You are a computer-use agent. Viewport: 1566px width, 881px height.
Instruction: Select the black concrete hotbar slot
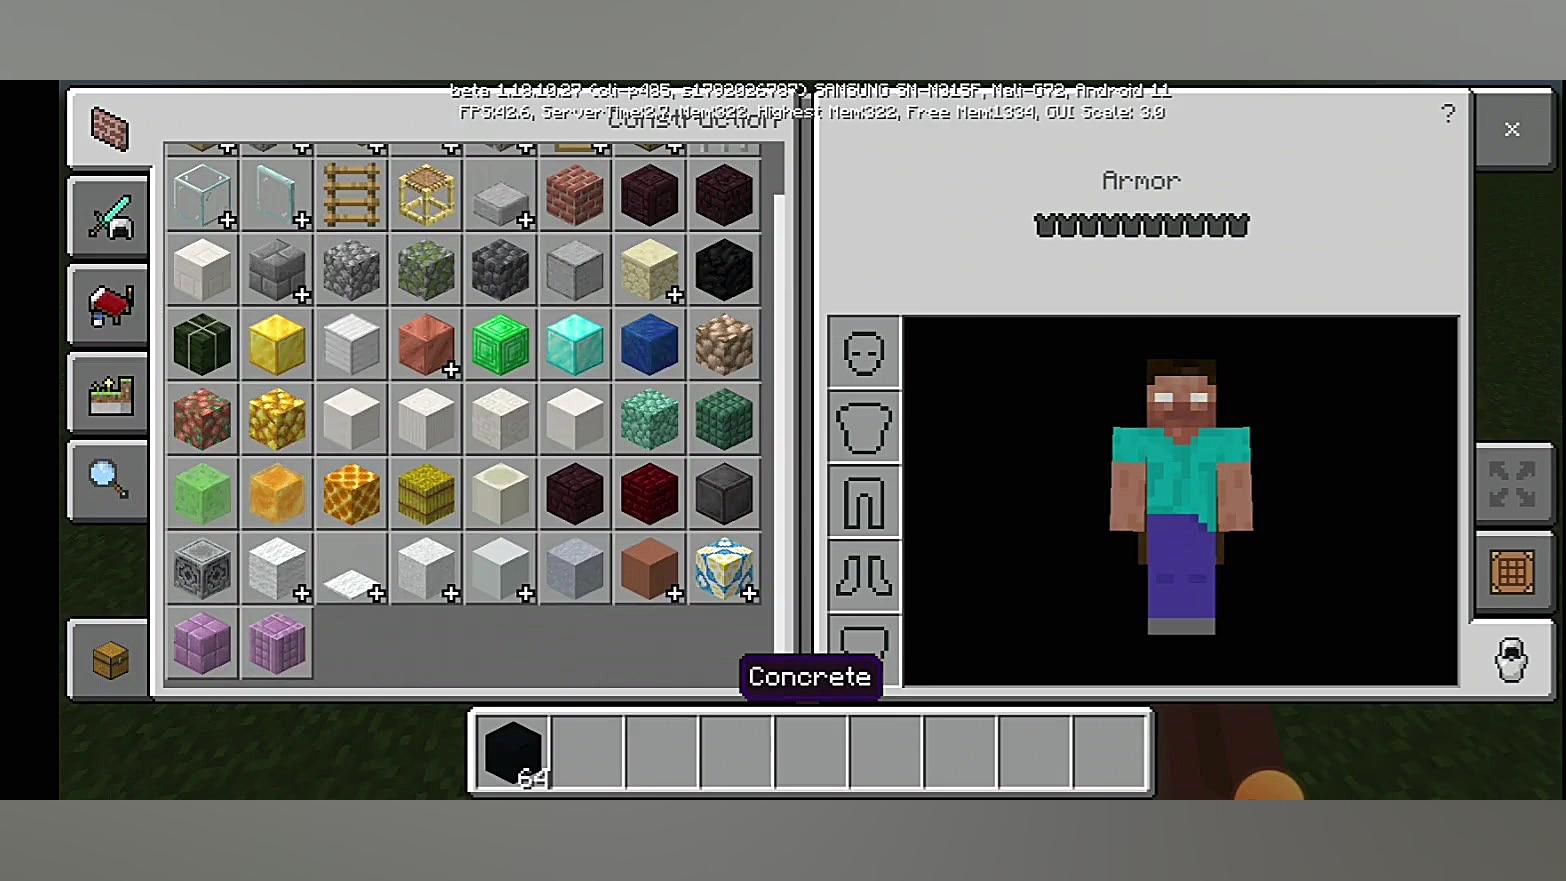(x=513, y=752)
